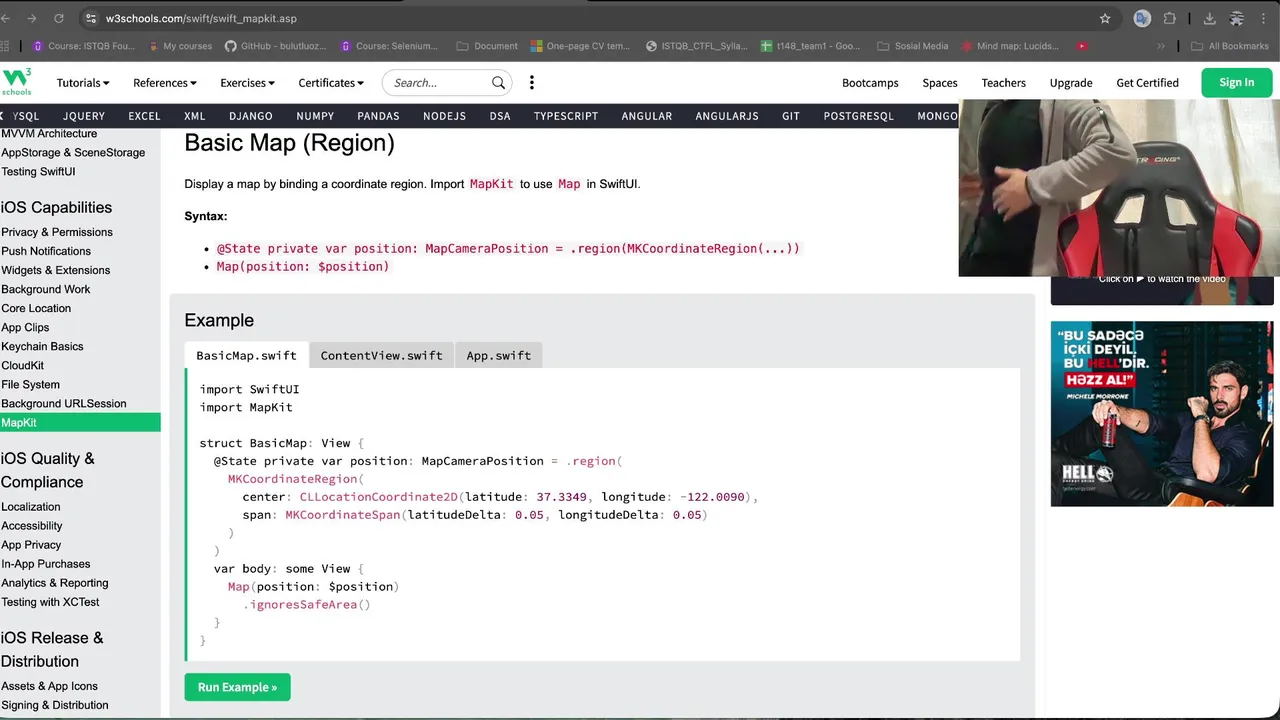Viewport: 1280px width, 720px height.
Task: Bookmark this page with the star icon
Action: (1105, 18)
